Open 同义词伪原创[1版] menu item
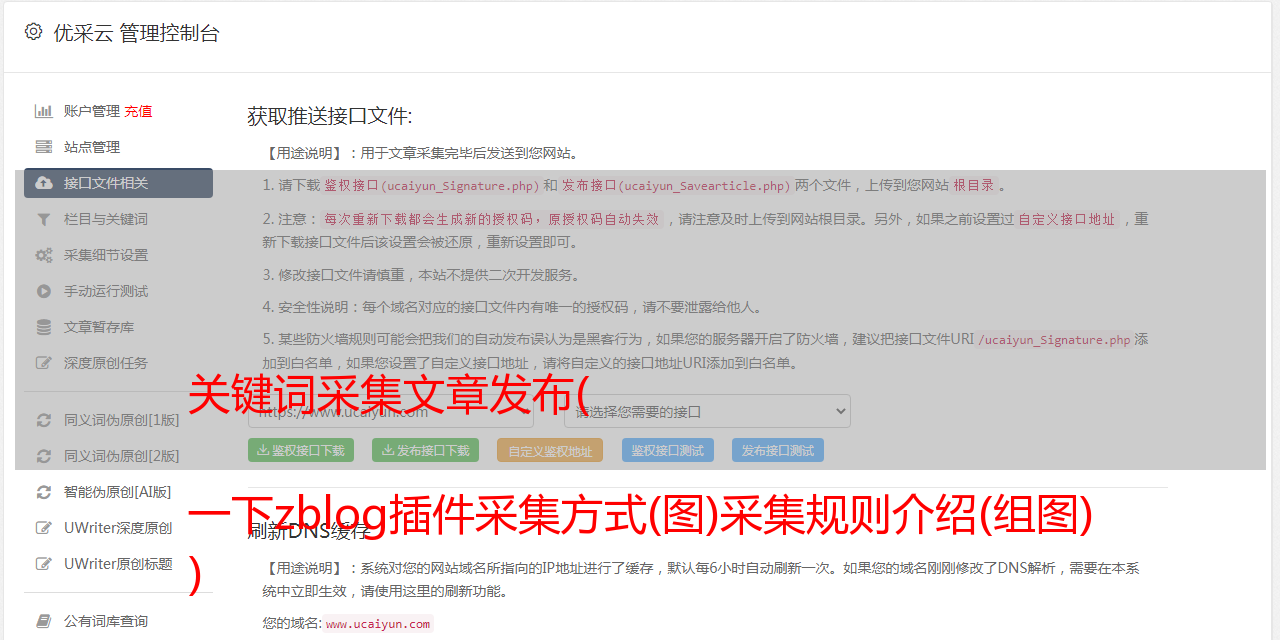 [x=122, y=420]
